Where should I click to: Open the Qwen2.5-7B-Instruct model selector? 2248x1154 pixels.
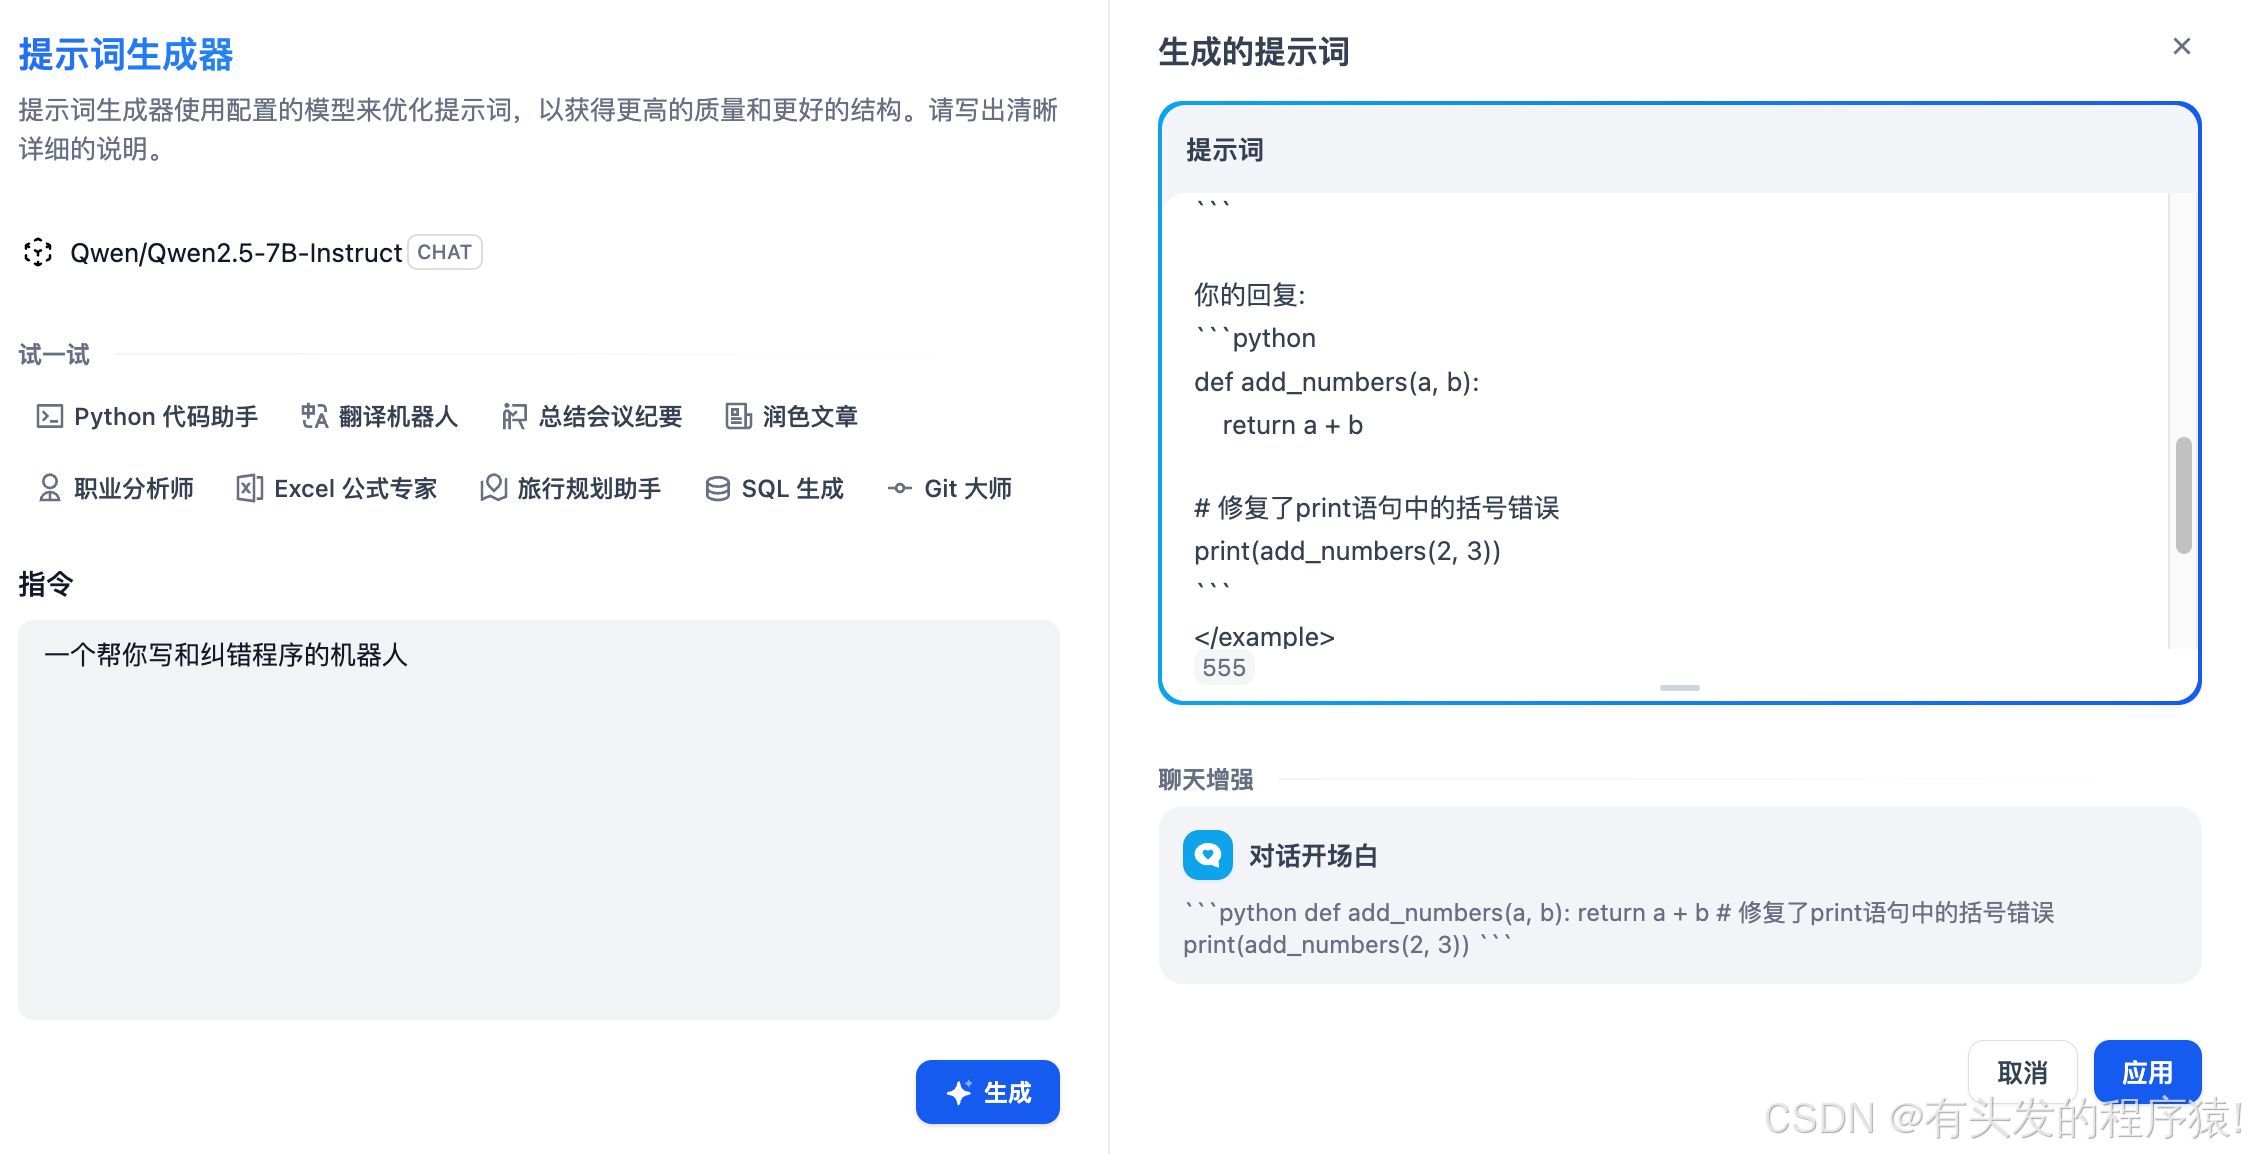236,252
